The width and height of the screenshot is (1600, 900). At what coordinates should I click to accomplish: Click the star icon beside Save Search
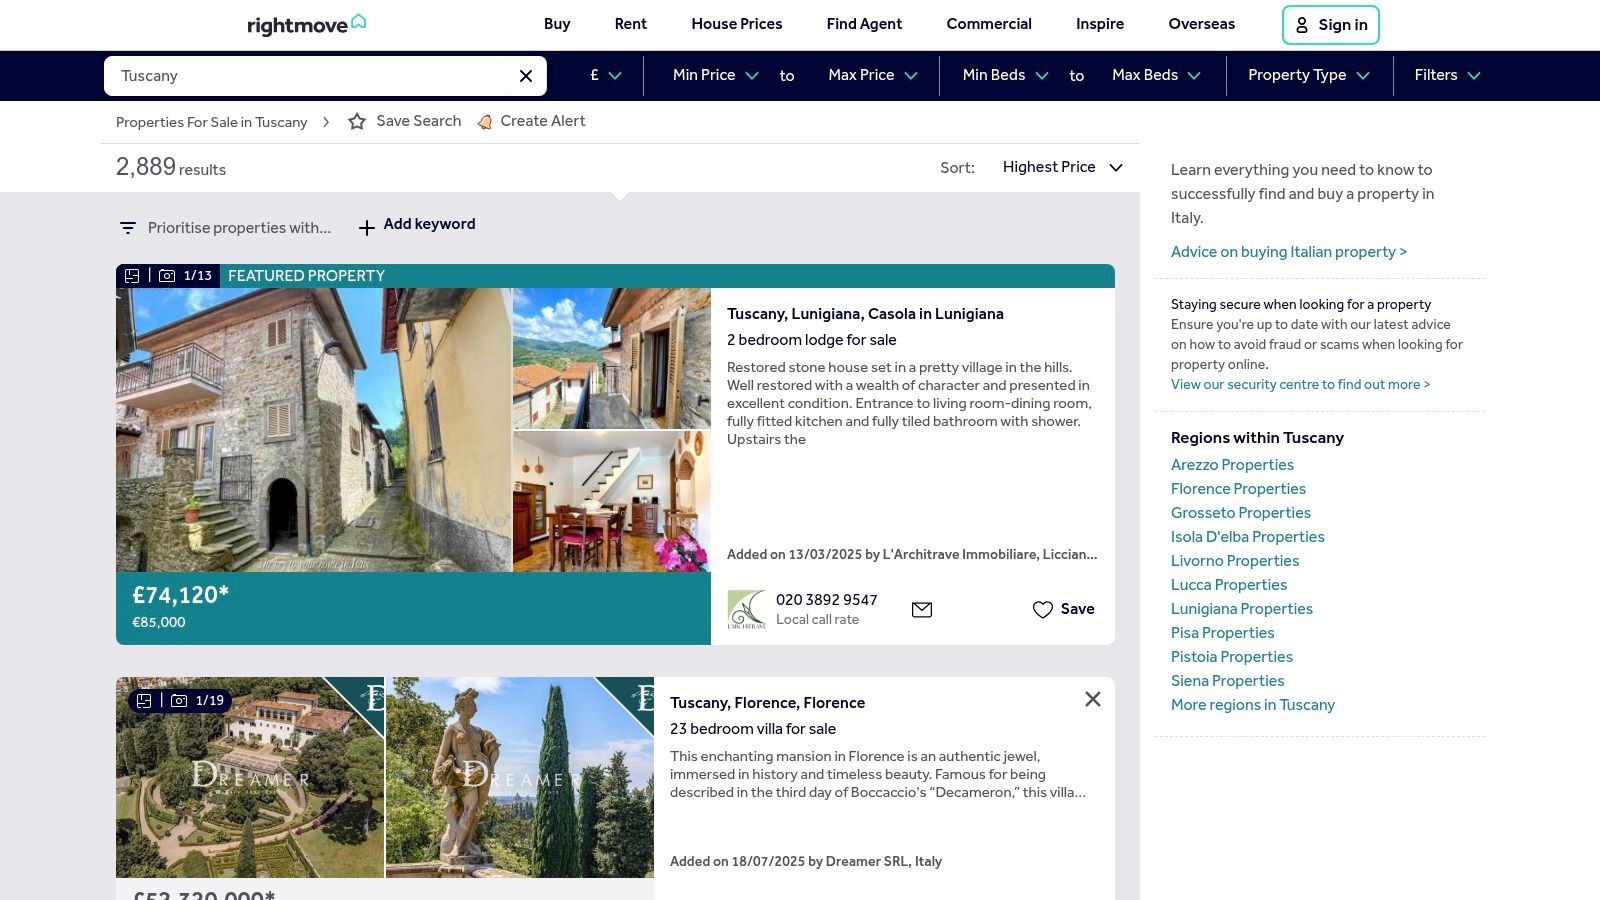point(357,121)
